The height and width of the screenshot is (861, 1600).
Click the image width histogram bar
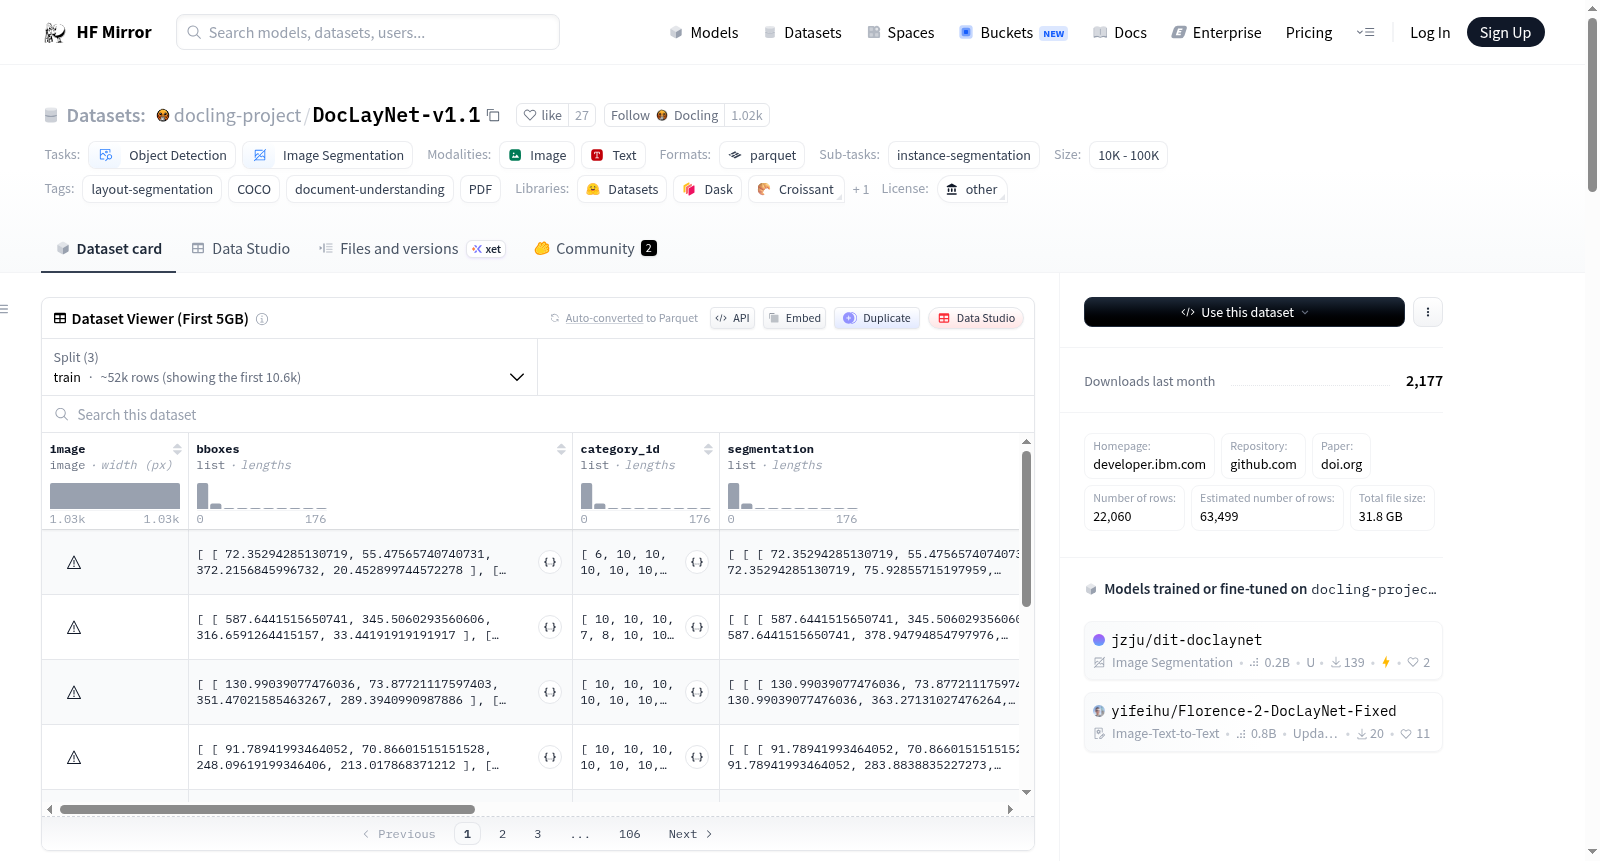click(x=115, y=496)
